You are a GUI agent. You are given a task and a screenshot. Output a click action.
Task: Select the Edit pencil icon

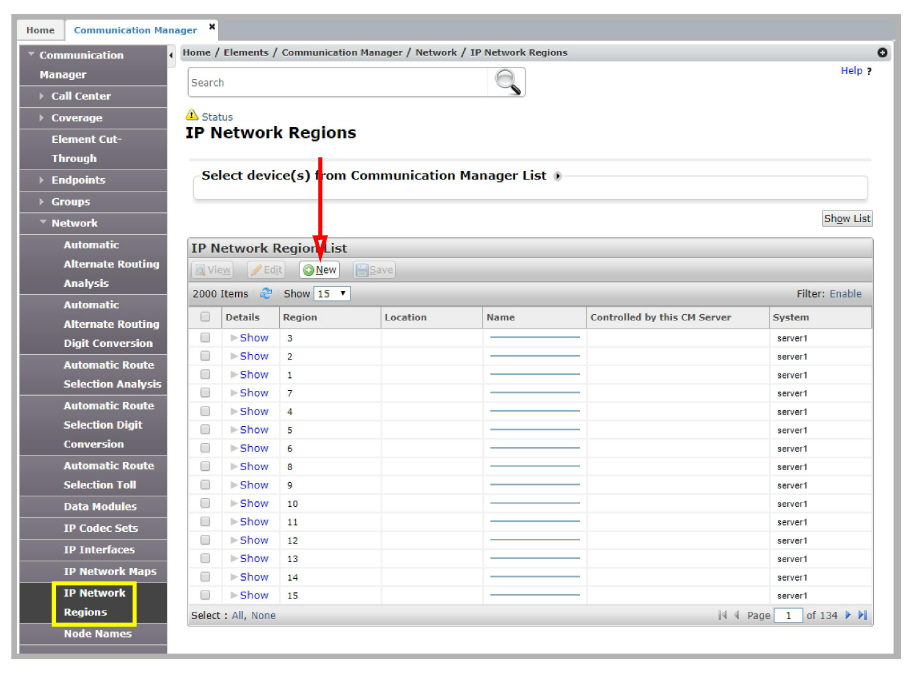click(x=258, y=270)
